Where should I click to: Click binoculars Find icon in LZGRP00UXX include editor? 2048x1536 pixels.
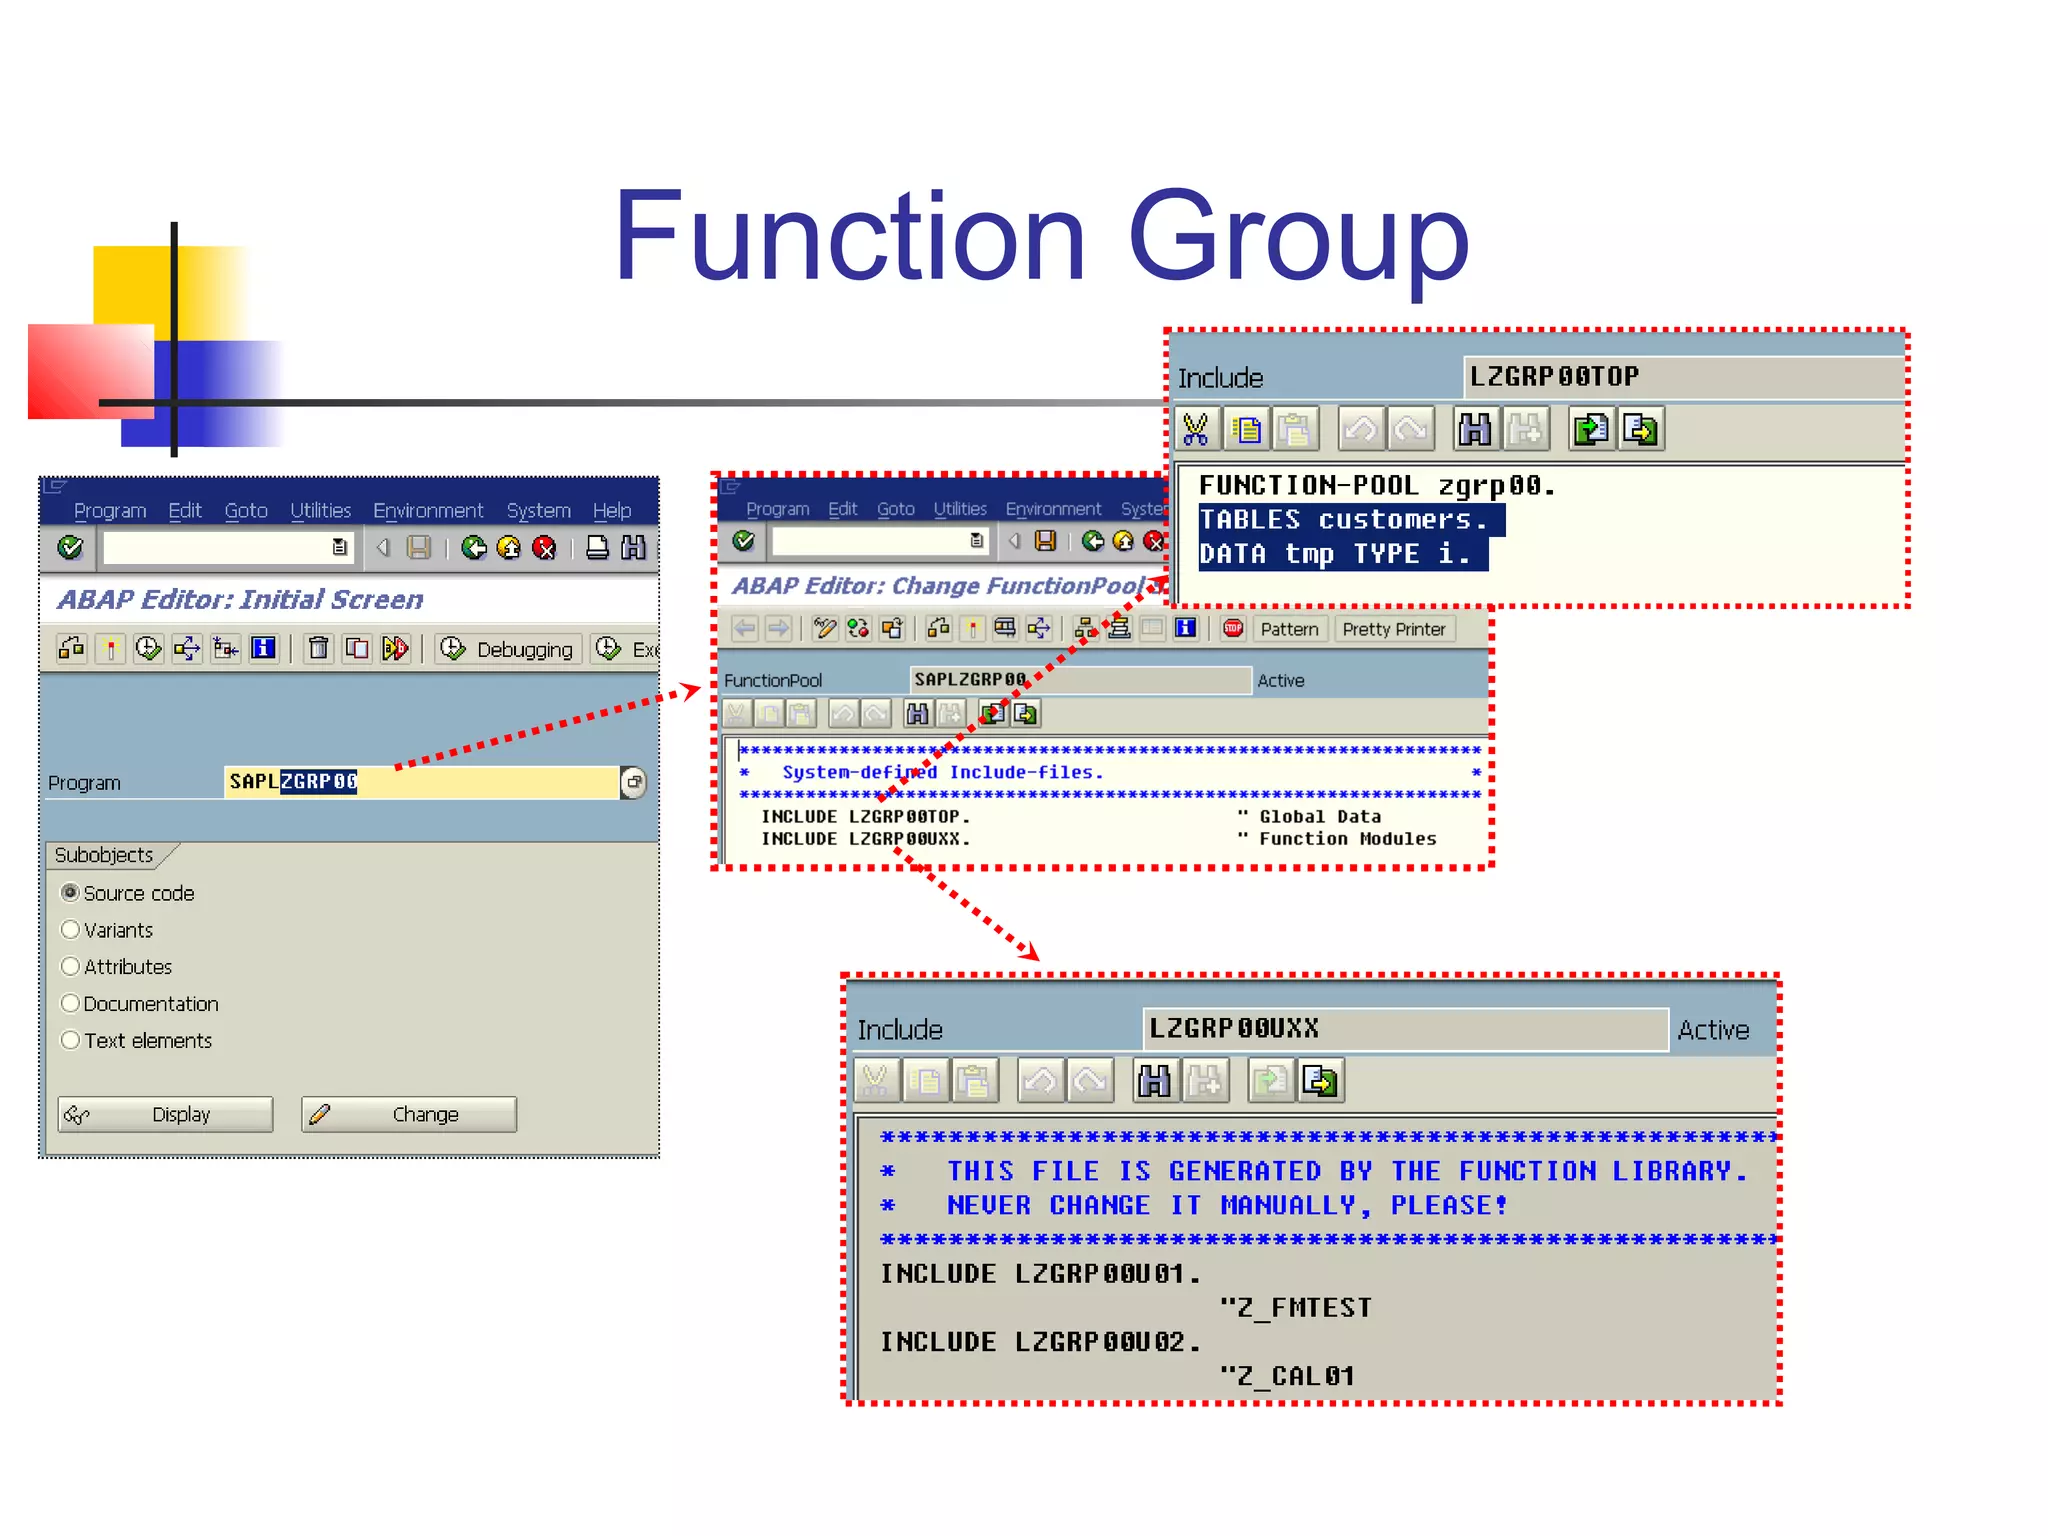[x=1155, y=1081]
